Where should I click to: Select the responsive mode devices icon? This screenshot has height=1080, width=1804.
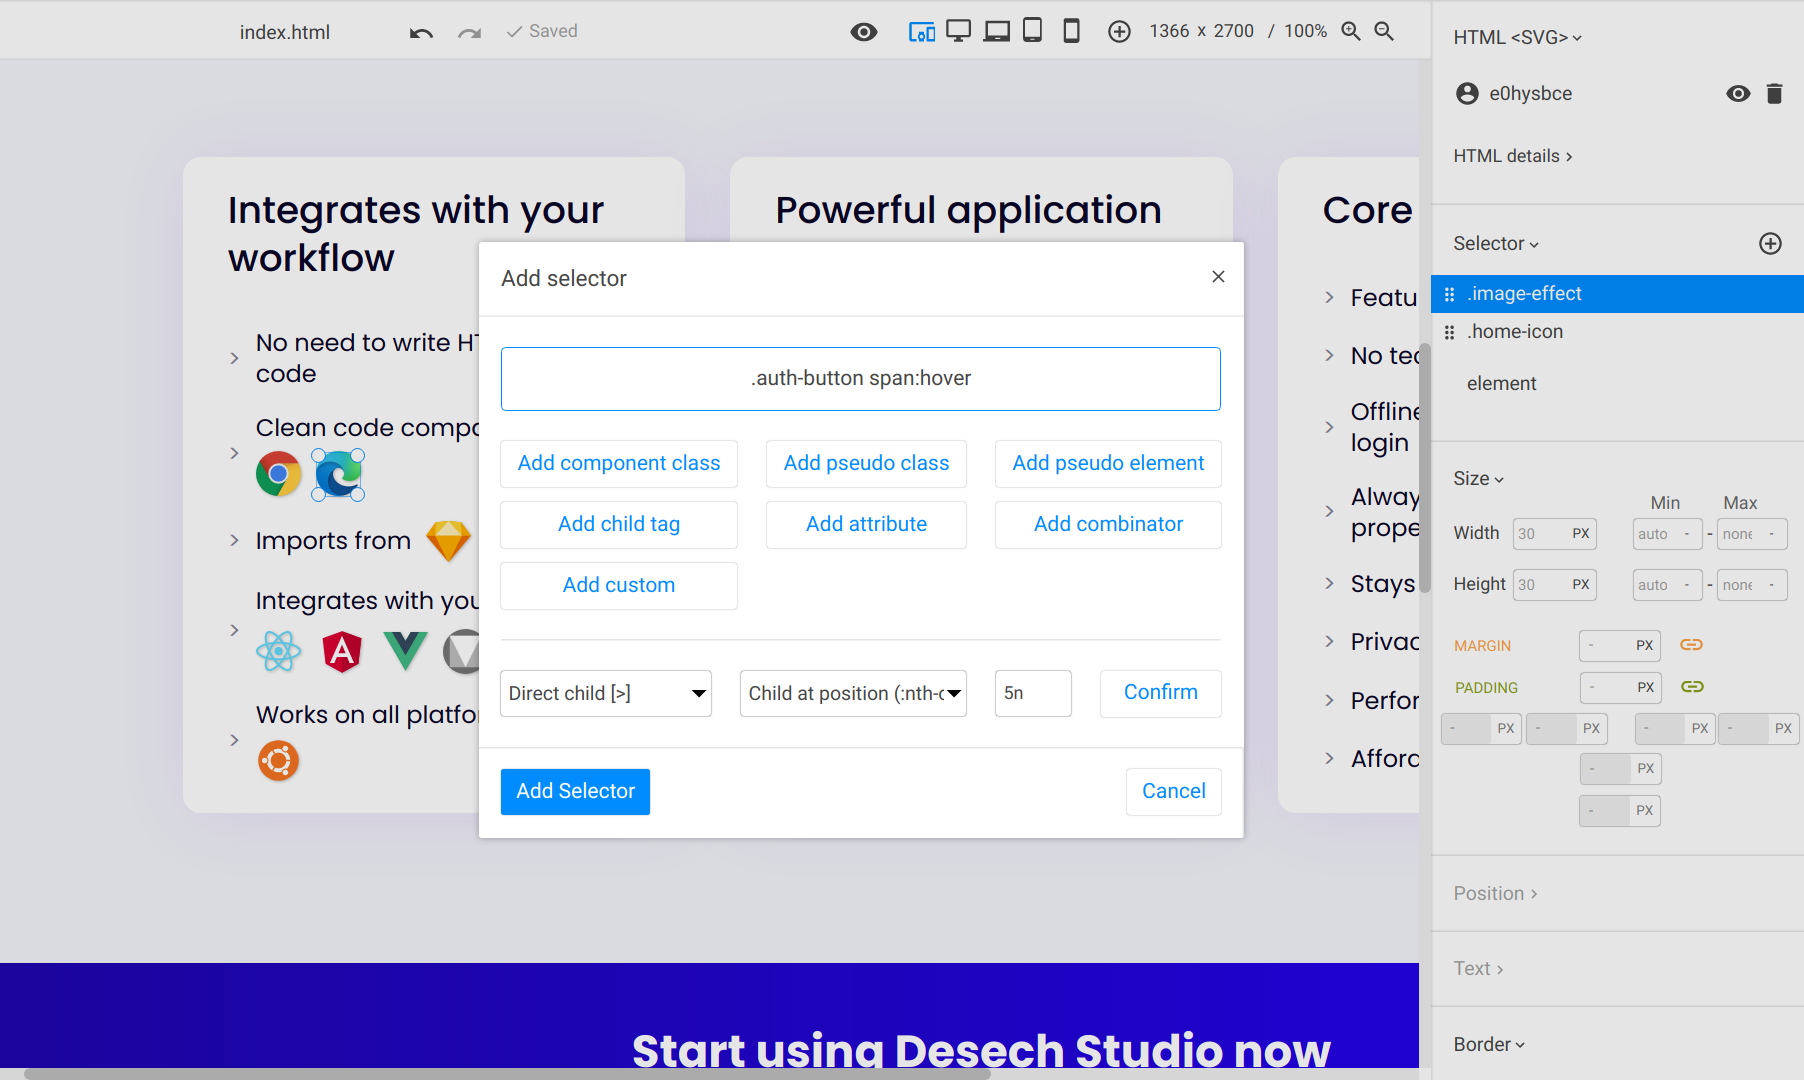click(921, 32)
